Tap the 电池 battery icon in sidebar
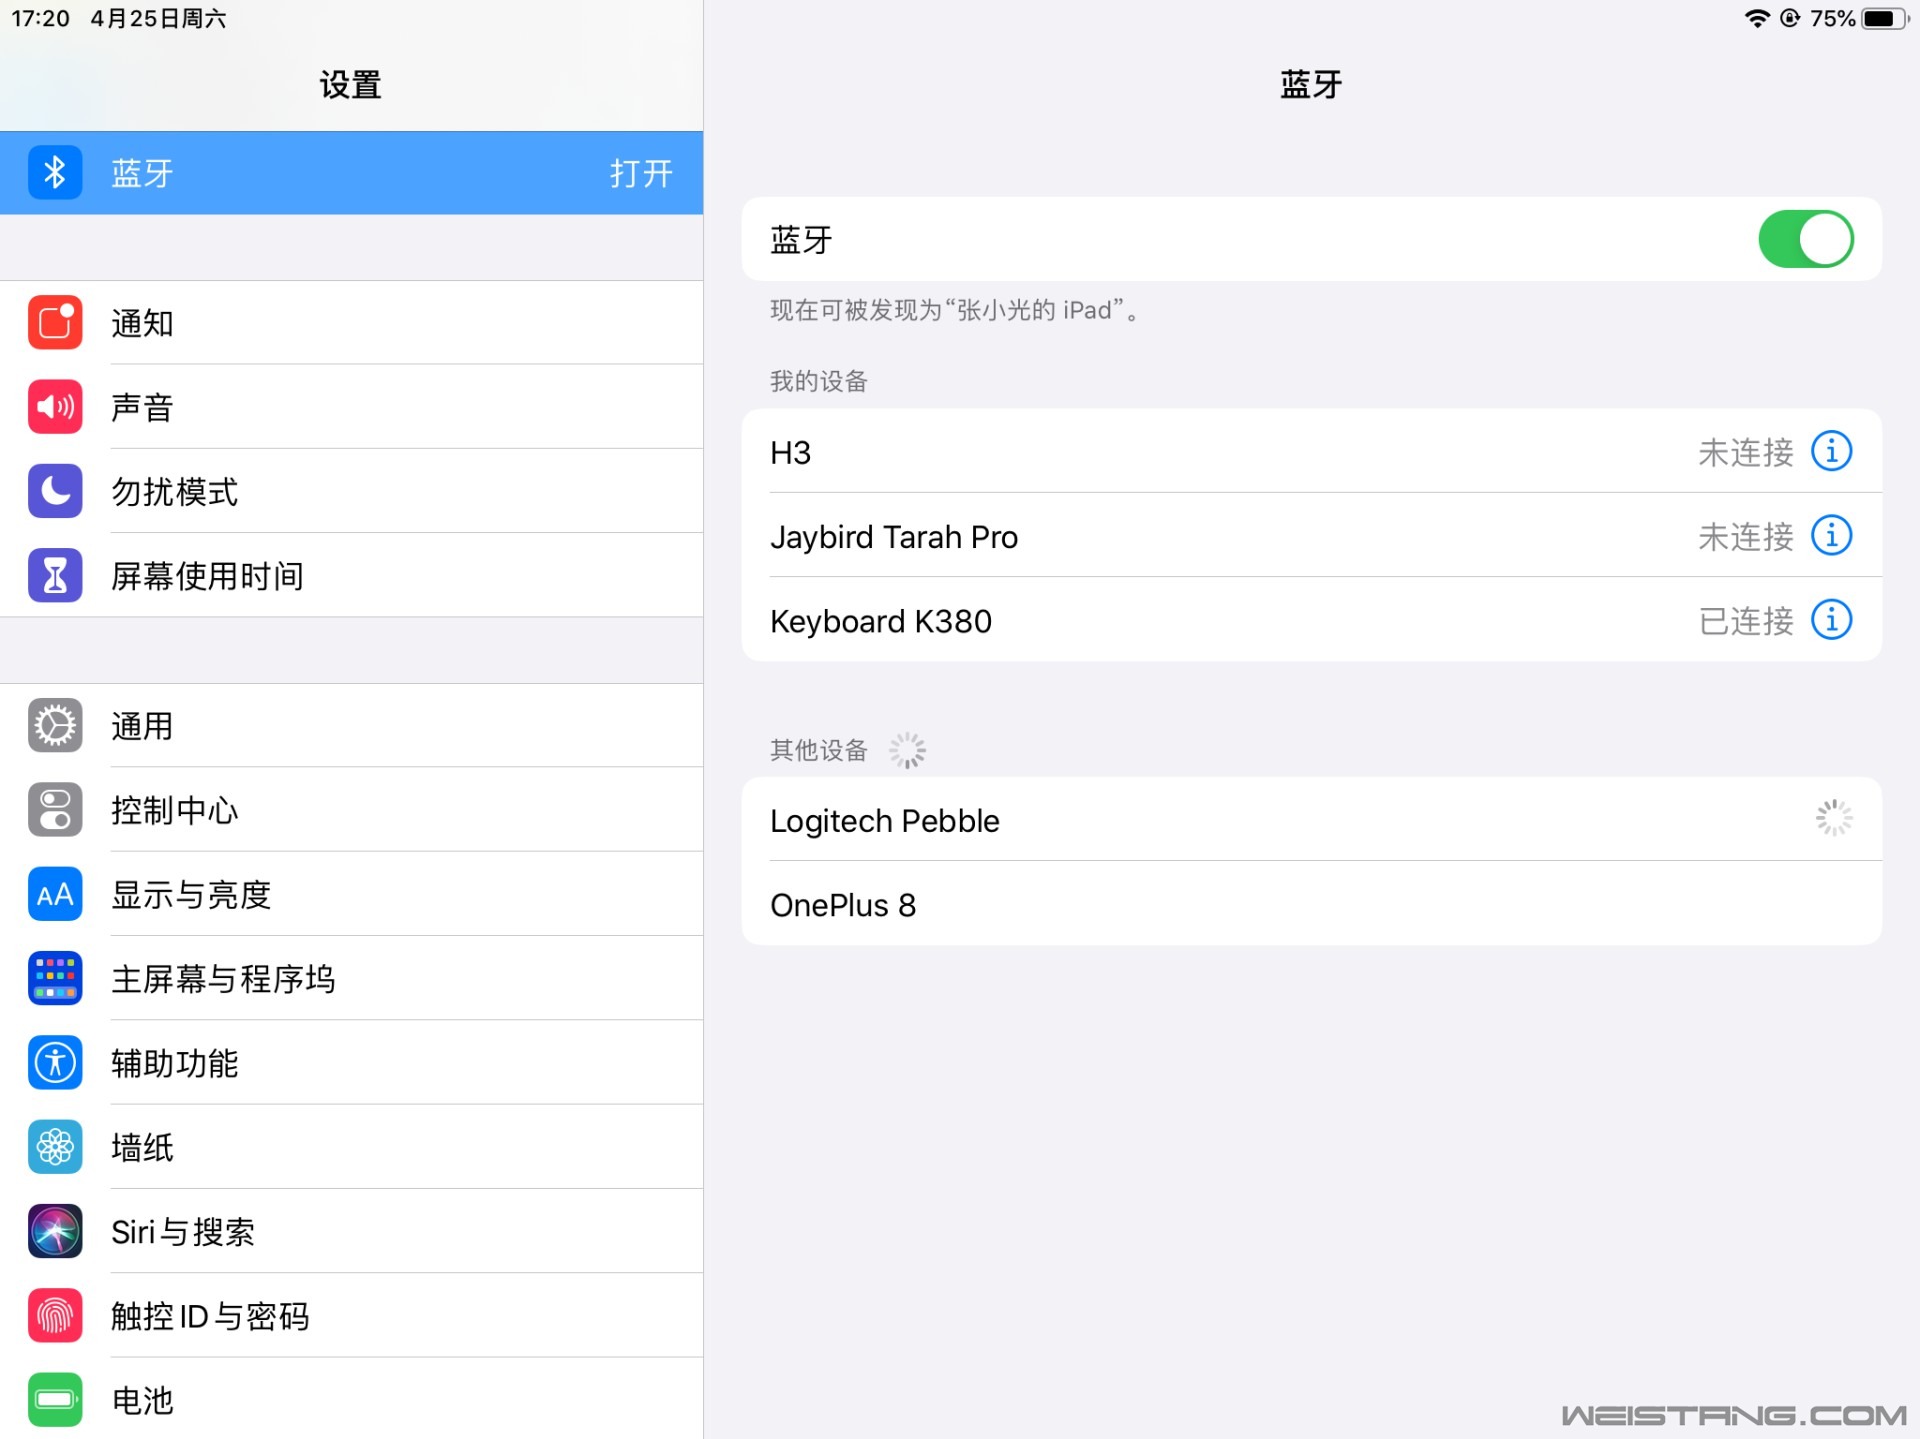Viewport: 1920px width, 1439px height. point(55,1399)
